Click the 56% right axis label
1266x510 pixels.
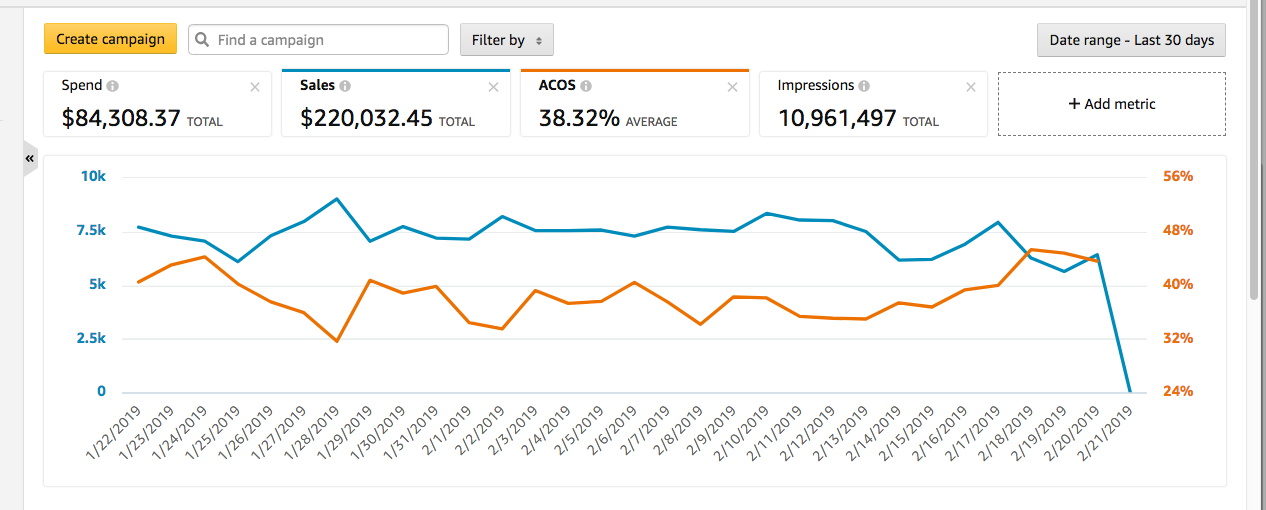(x=1178, y=177)
